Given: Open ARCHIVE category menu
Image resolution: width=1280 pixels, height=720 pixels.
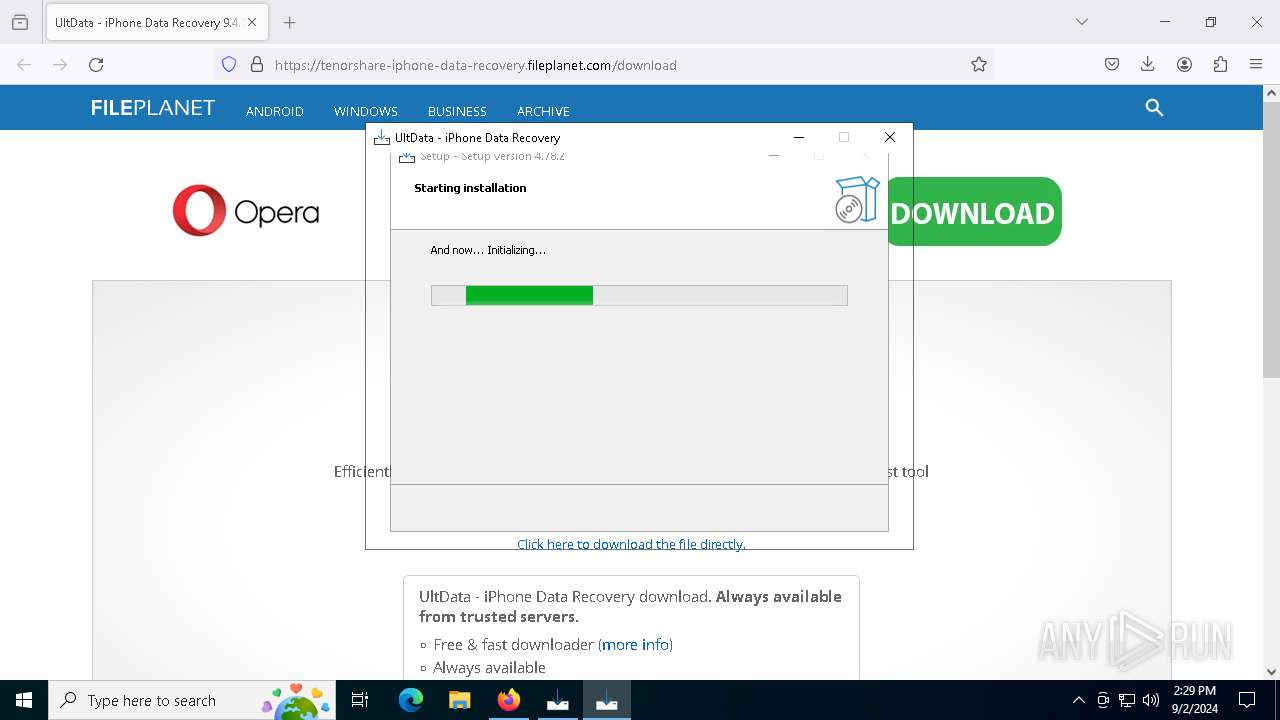Looking at the screenshot, I should pos(543,111).
